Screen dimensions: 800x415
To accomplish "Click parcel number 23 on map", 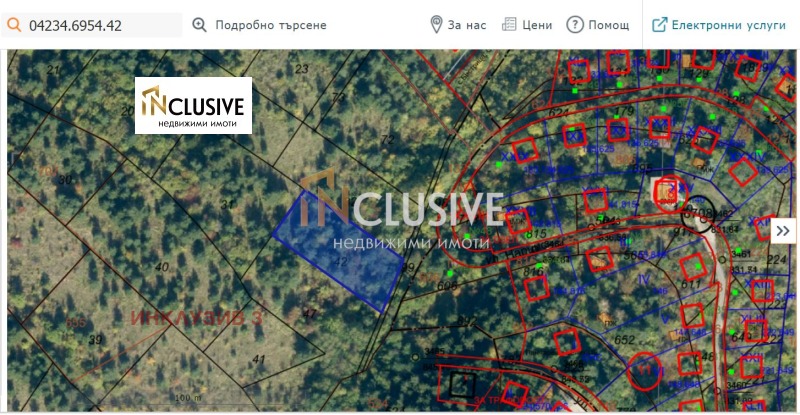I will pos(302,68).
